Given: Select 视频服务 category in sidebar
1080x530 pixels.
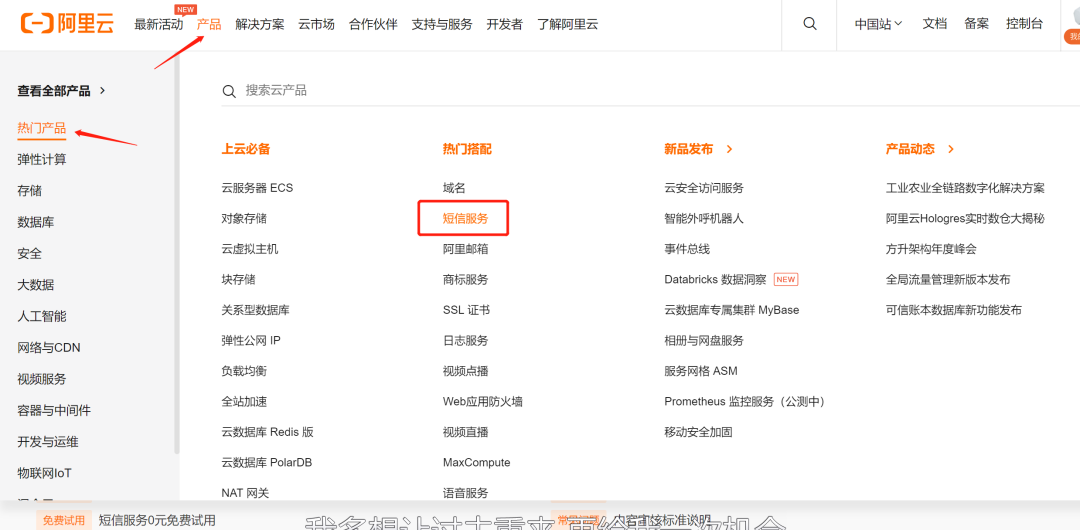Looking at the screenshot, I should [x=42, y=379].
